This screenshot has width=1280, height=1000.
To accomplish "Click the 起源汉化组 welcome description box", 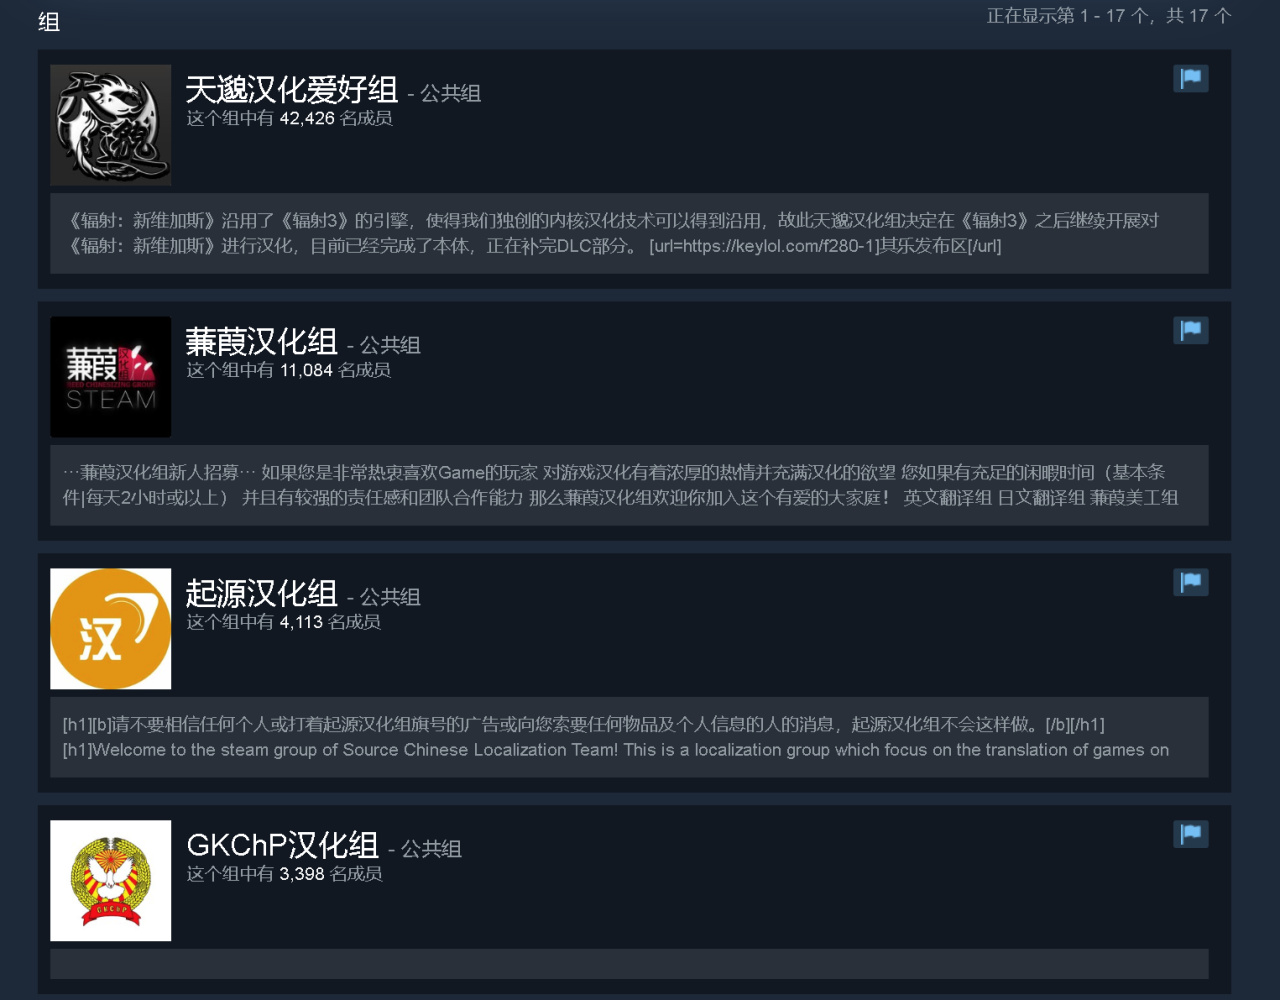I will [629, 737].
